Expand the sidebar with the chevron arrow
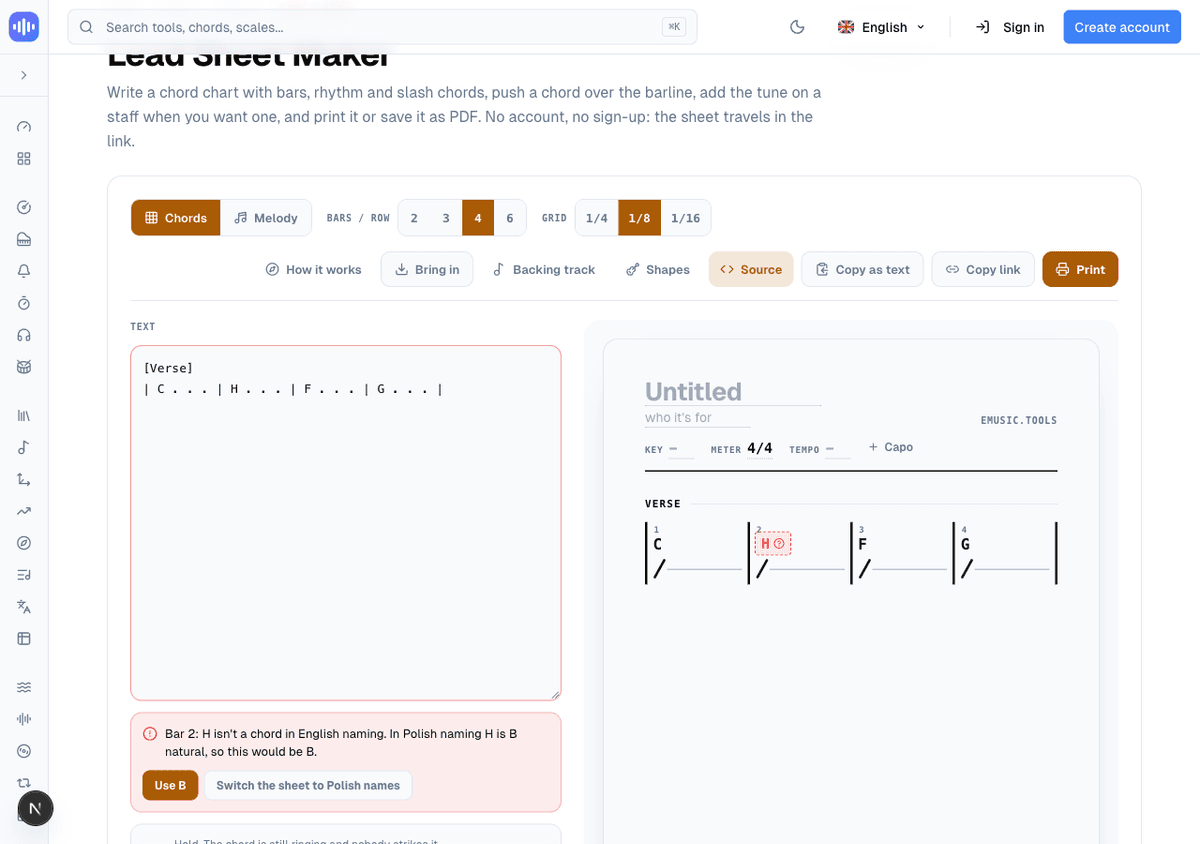The width and height of the screenshot is (1200, 844). [x=24, y=75]
